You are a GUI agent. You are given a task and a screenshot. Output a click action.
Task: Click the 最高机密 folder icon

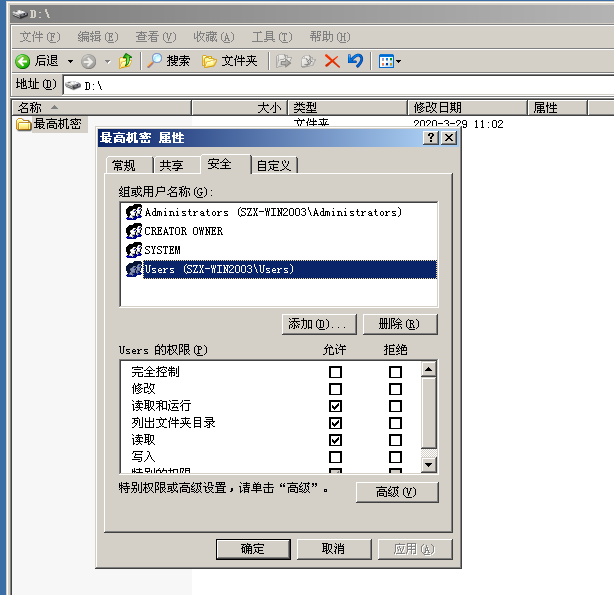pyautogui.click(x=23, y=125)
